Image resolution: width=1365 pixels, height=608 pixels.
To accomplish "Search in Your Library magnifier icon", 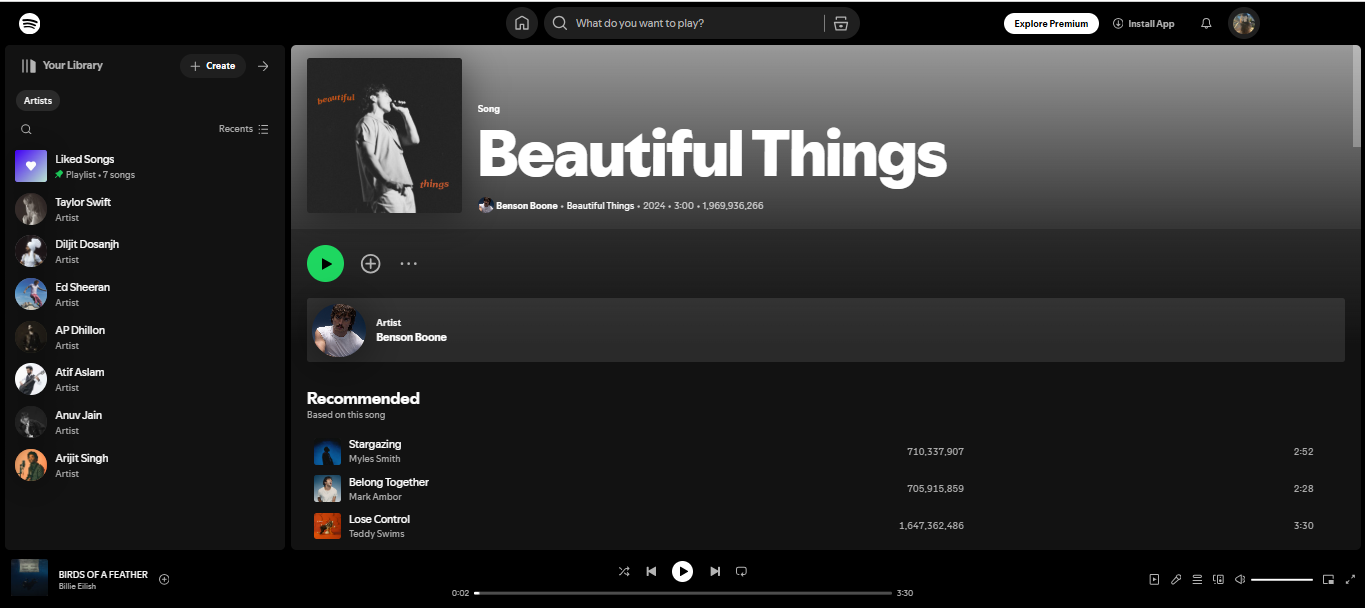I will tap(26, 129).
